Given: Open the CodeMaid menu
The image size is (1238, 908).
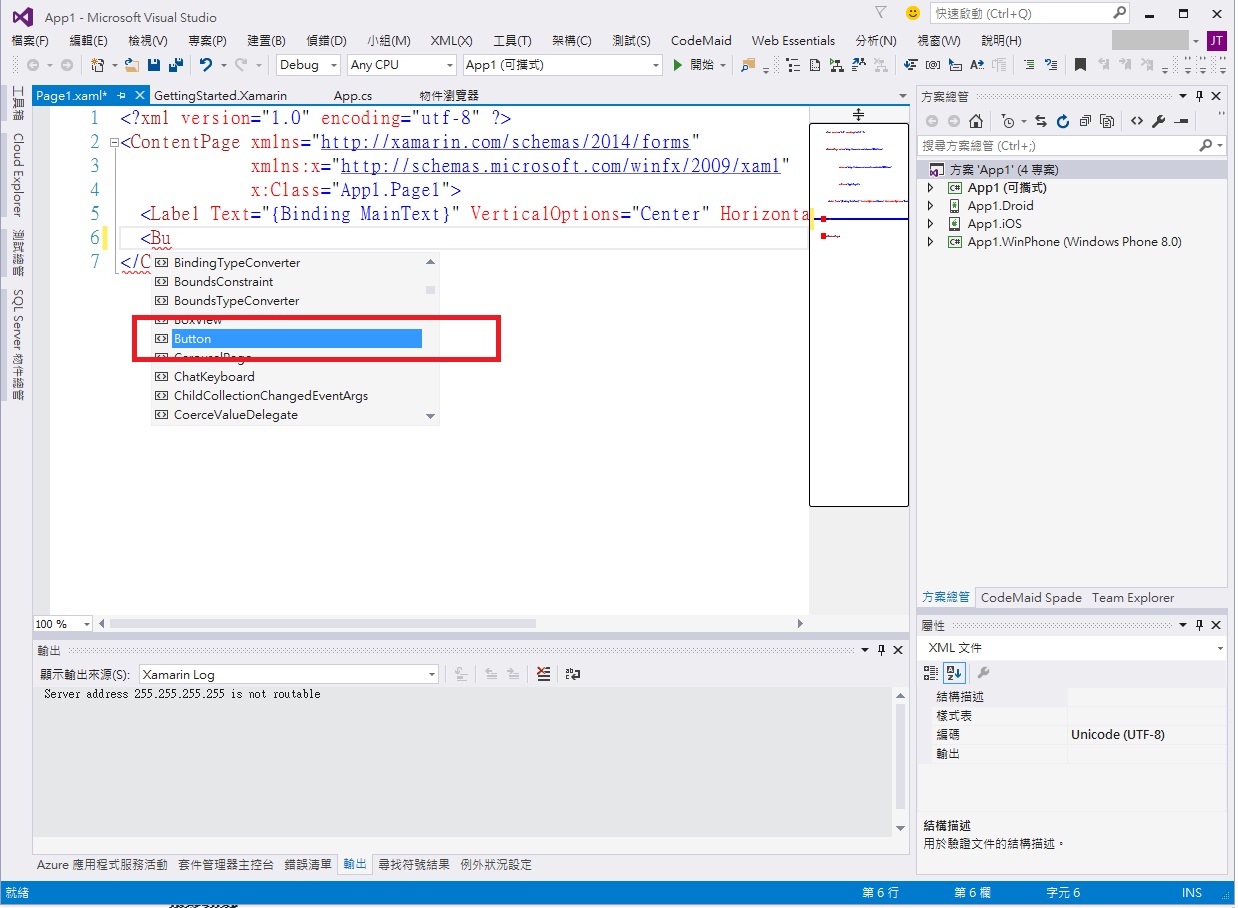Looking at the screenshot, I should click(x=701, y=41).
